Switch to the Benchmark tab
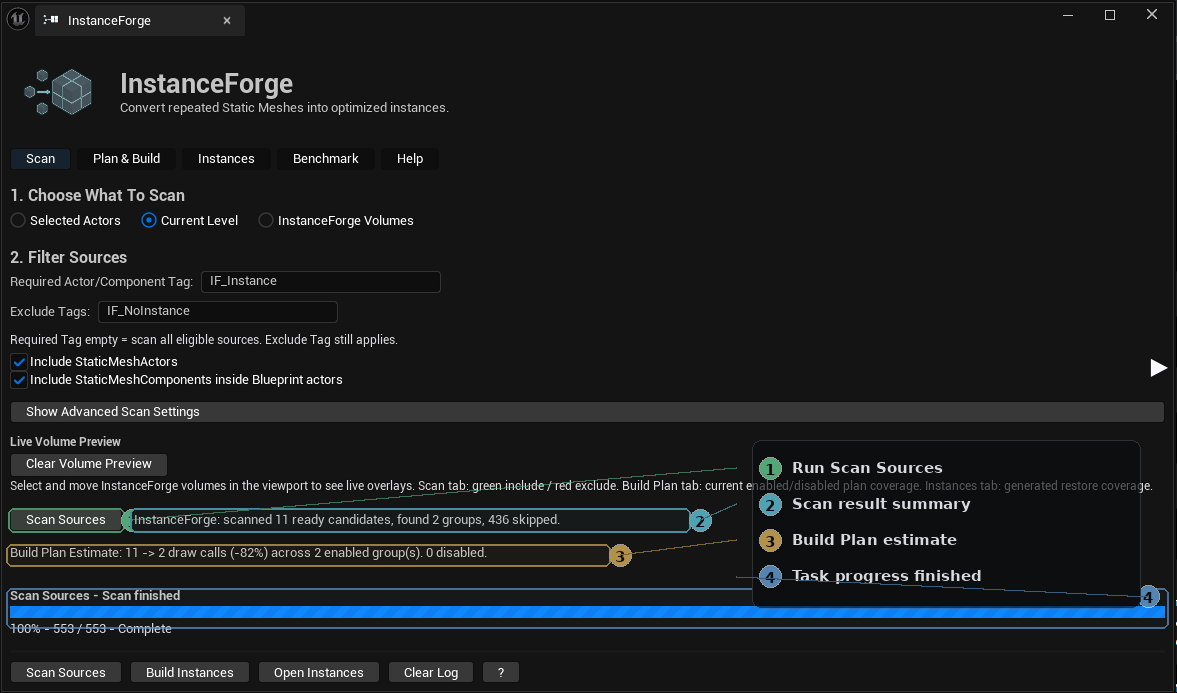 tap(326, 158)
